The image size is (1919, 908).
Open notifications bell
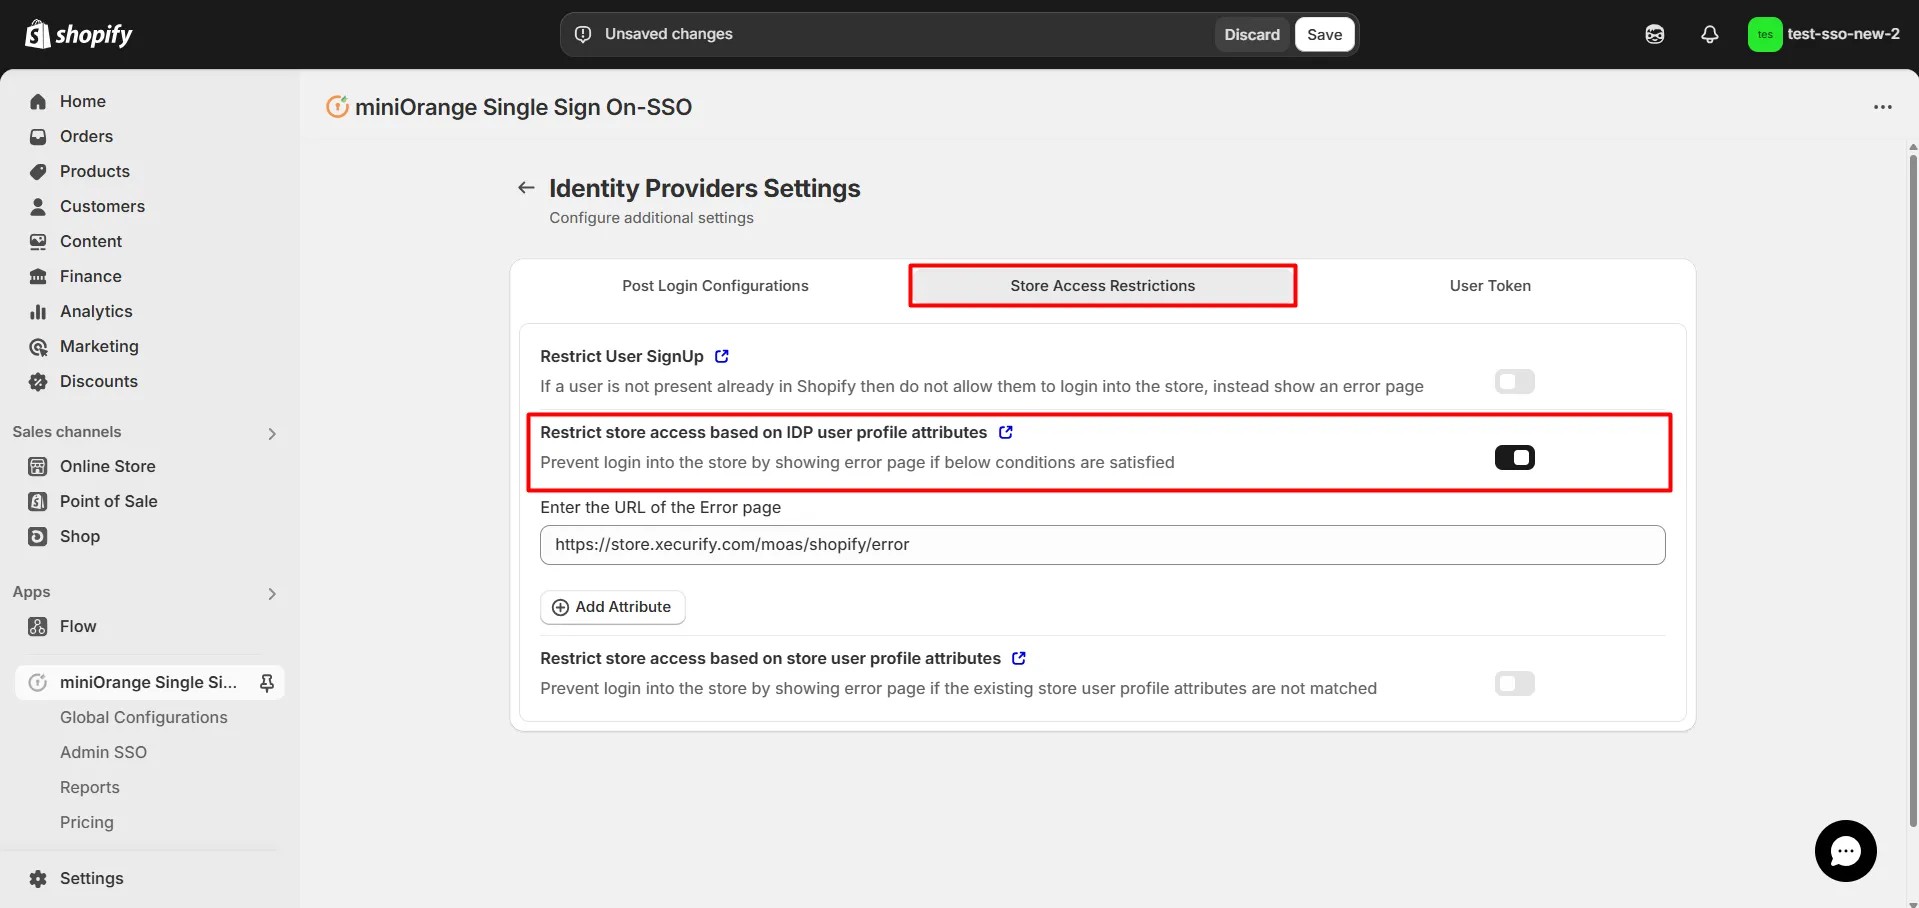click(1710, 34)
